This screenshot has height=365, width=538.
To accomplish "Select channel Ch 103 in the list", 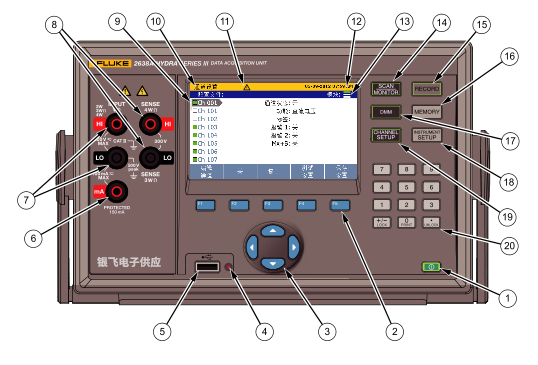I will 205,127.
